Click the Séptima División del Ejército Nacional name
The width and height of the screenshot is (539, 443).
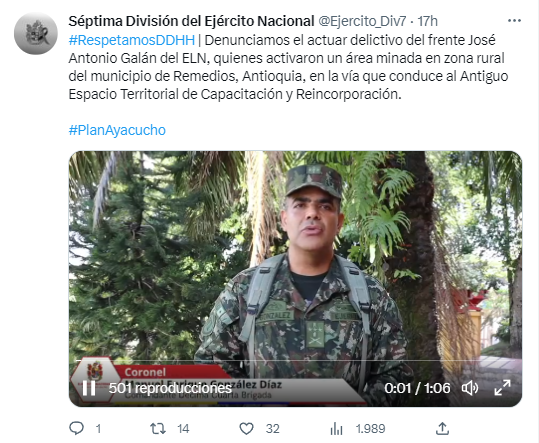(x=191, y=21)
